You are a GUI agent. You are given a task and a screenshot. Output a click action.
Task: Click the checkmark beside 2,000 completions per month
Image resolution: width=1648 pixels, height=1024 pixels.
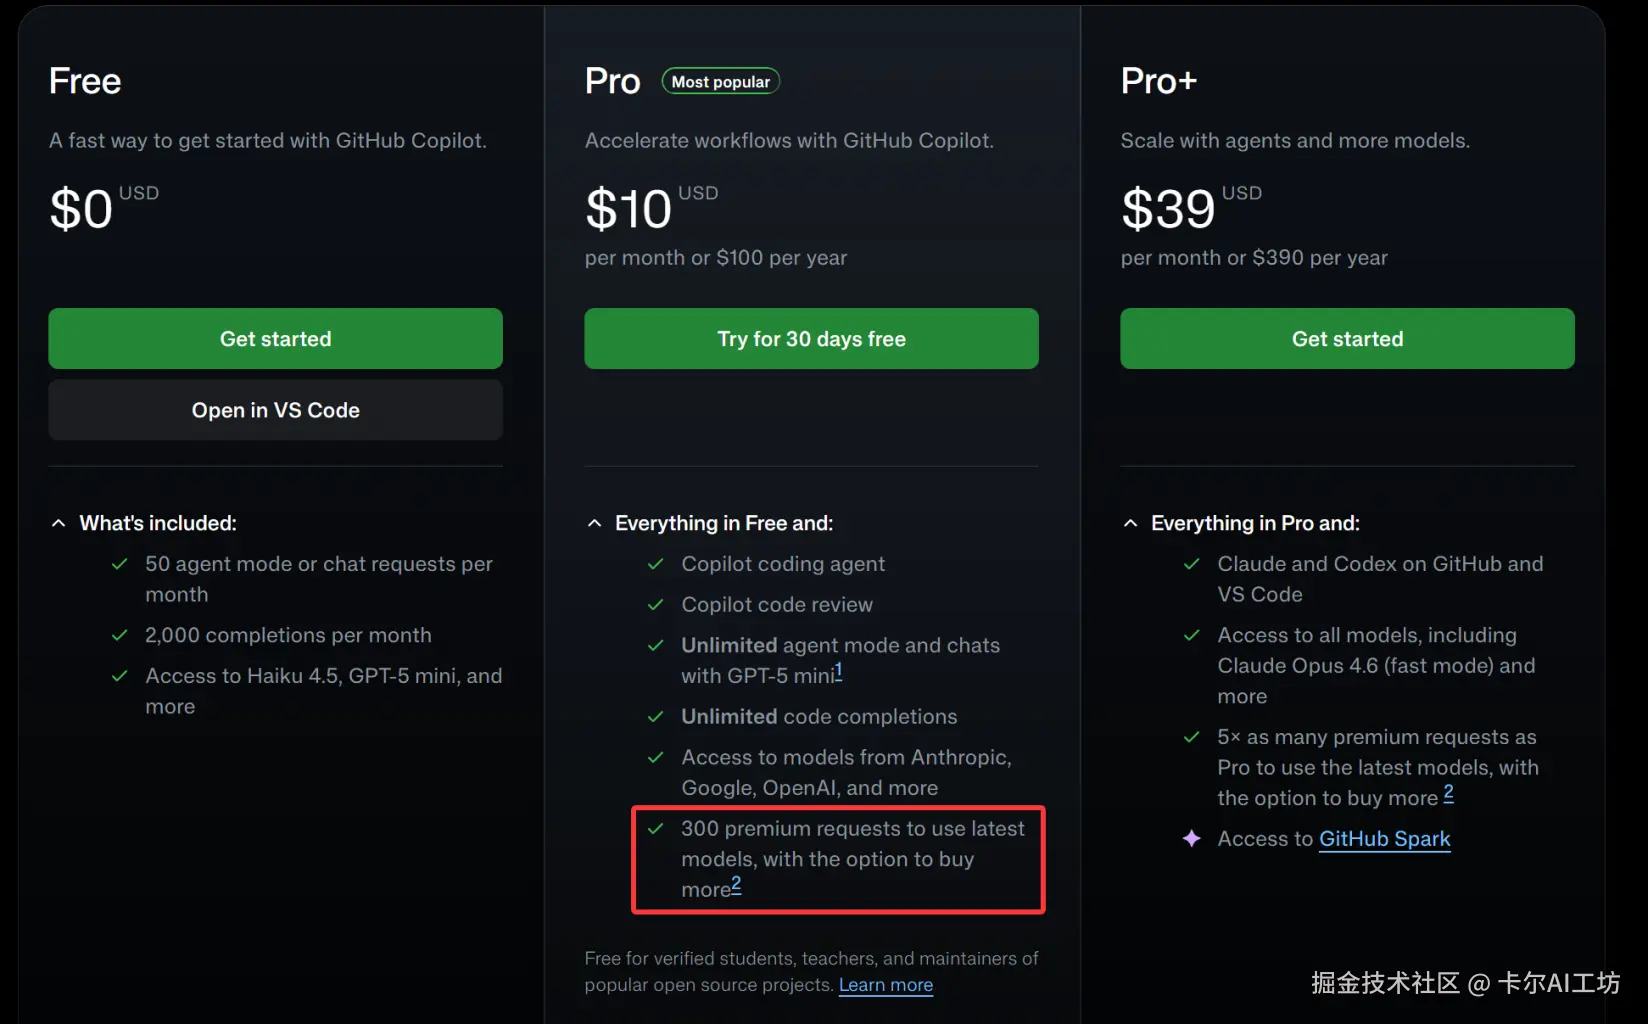(120, 636)
